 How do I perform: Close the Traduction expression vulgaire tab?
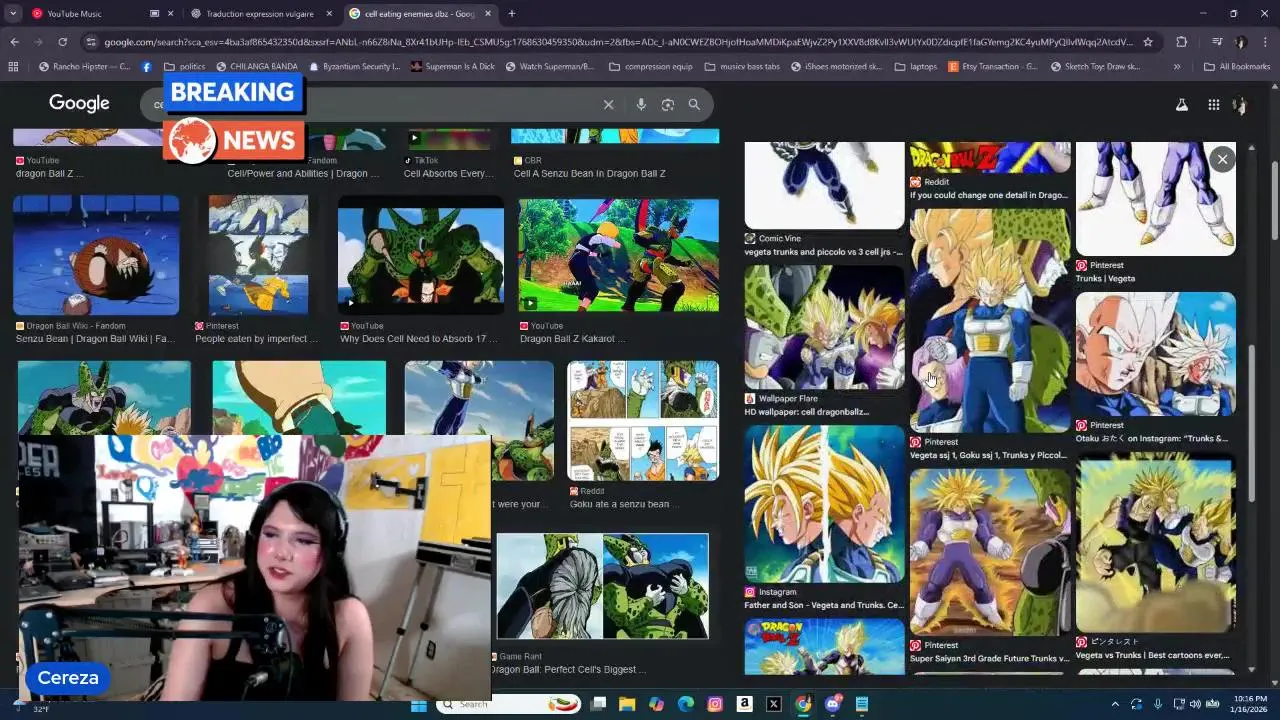pyautogui.click(x=329, y=14)
